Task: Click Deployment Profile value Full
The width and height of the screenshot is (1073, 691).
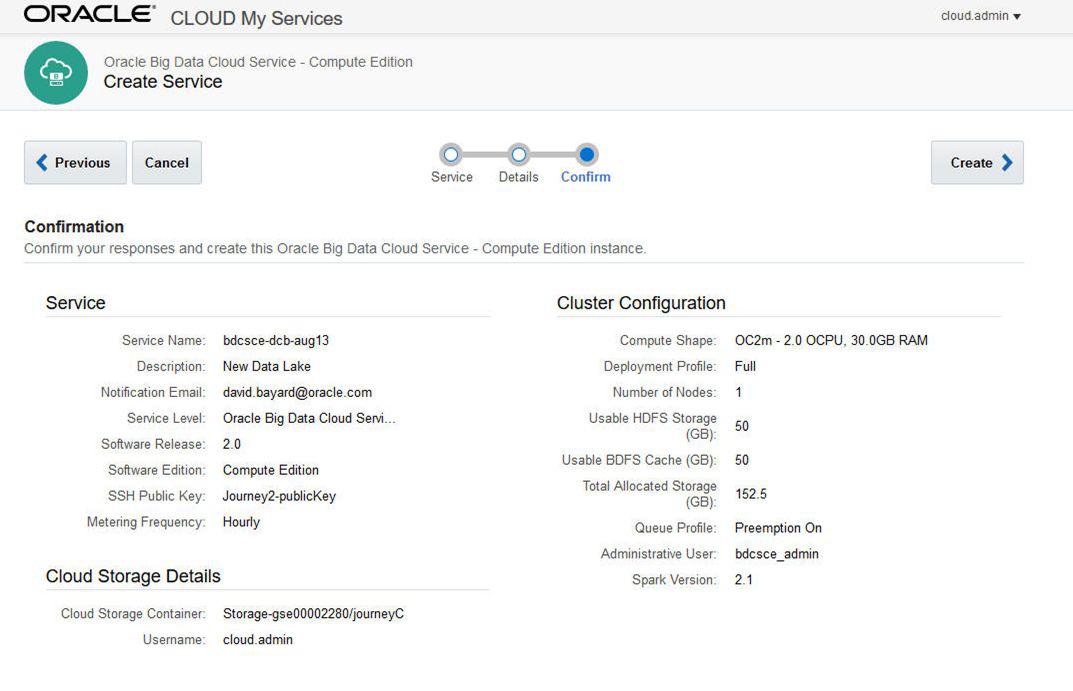Action: (745, 366)
